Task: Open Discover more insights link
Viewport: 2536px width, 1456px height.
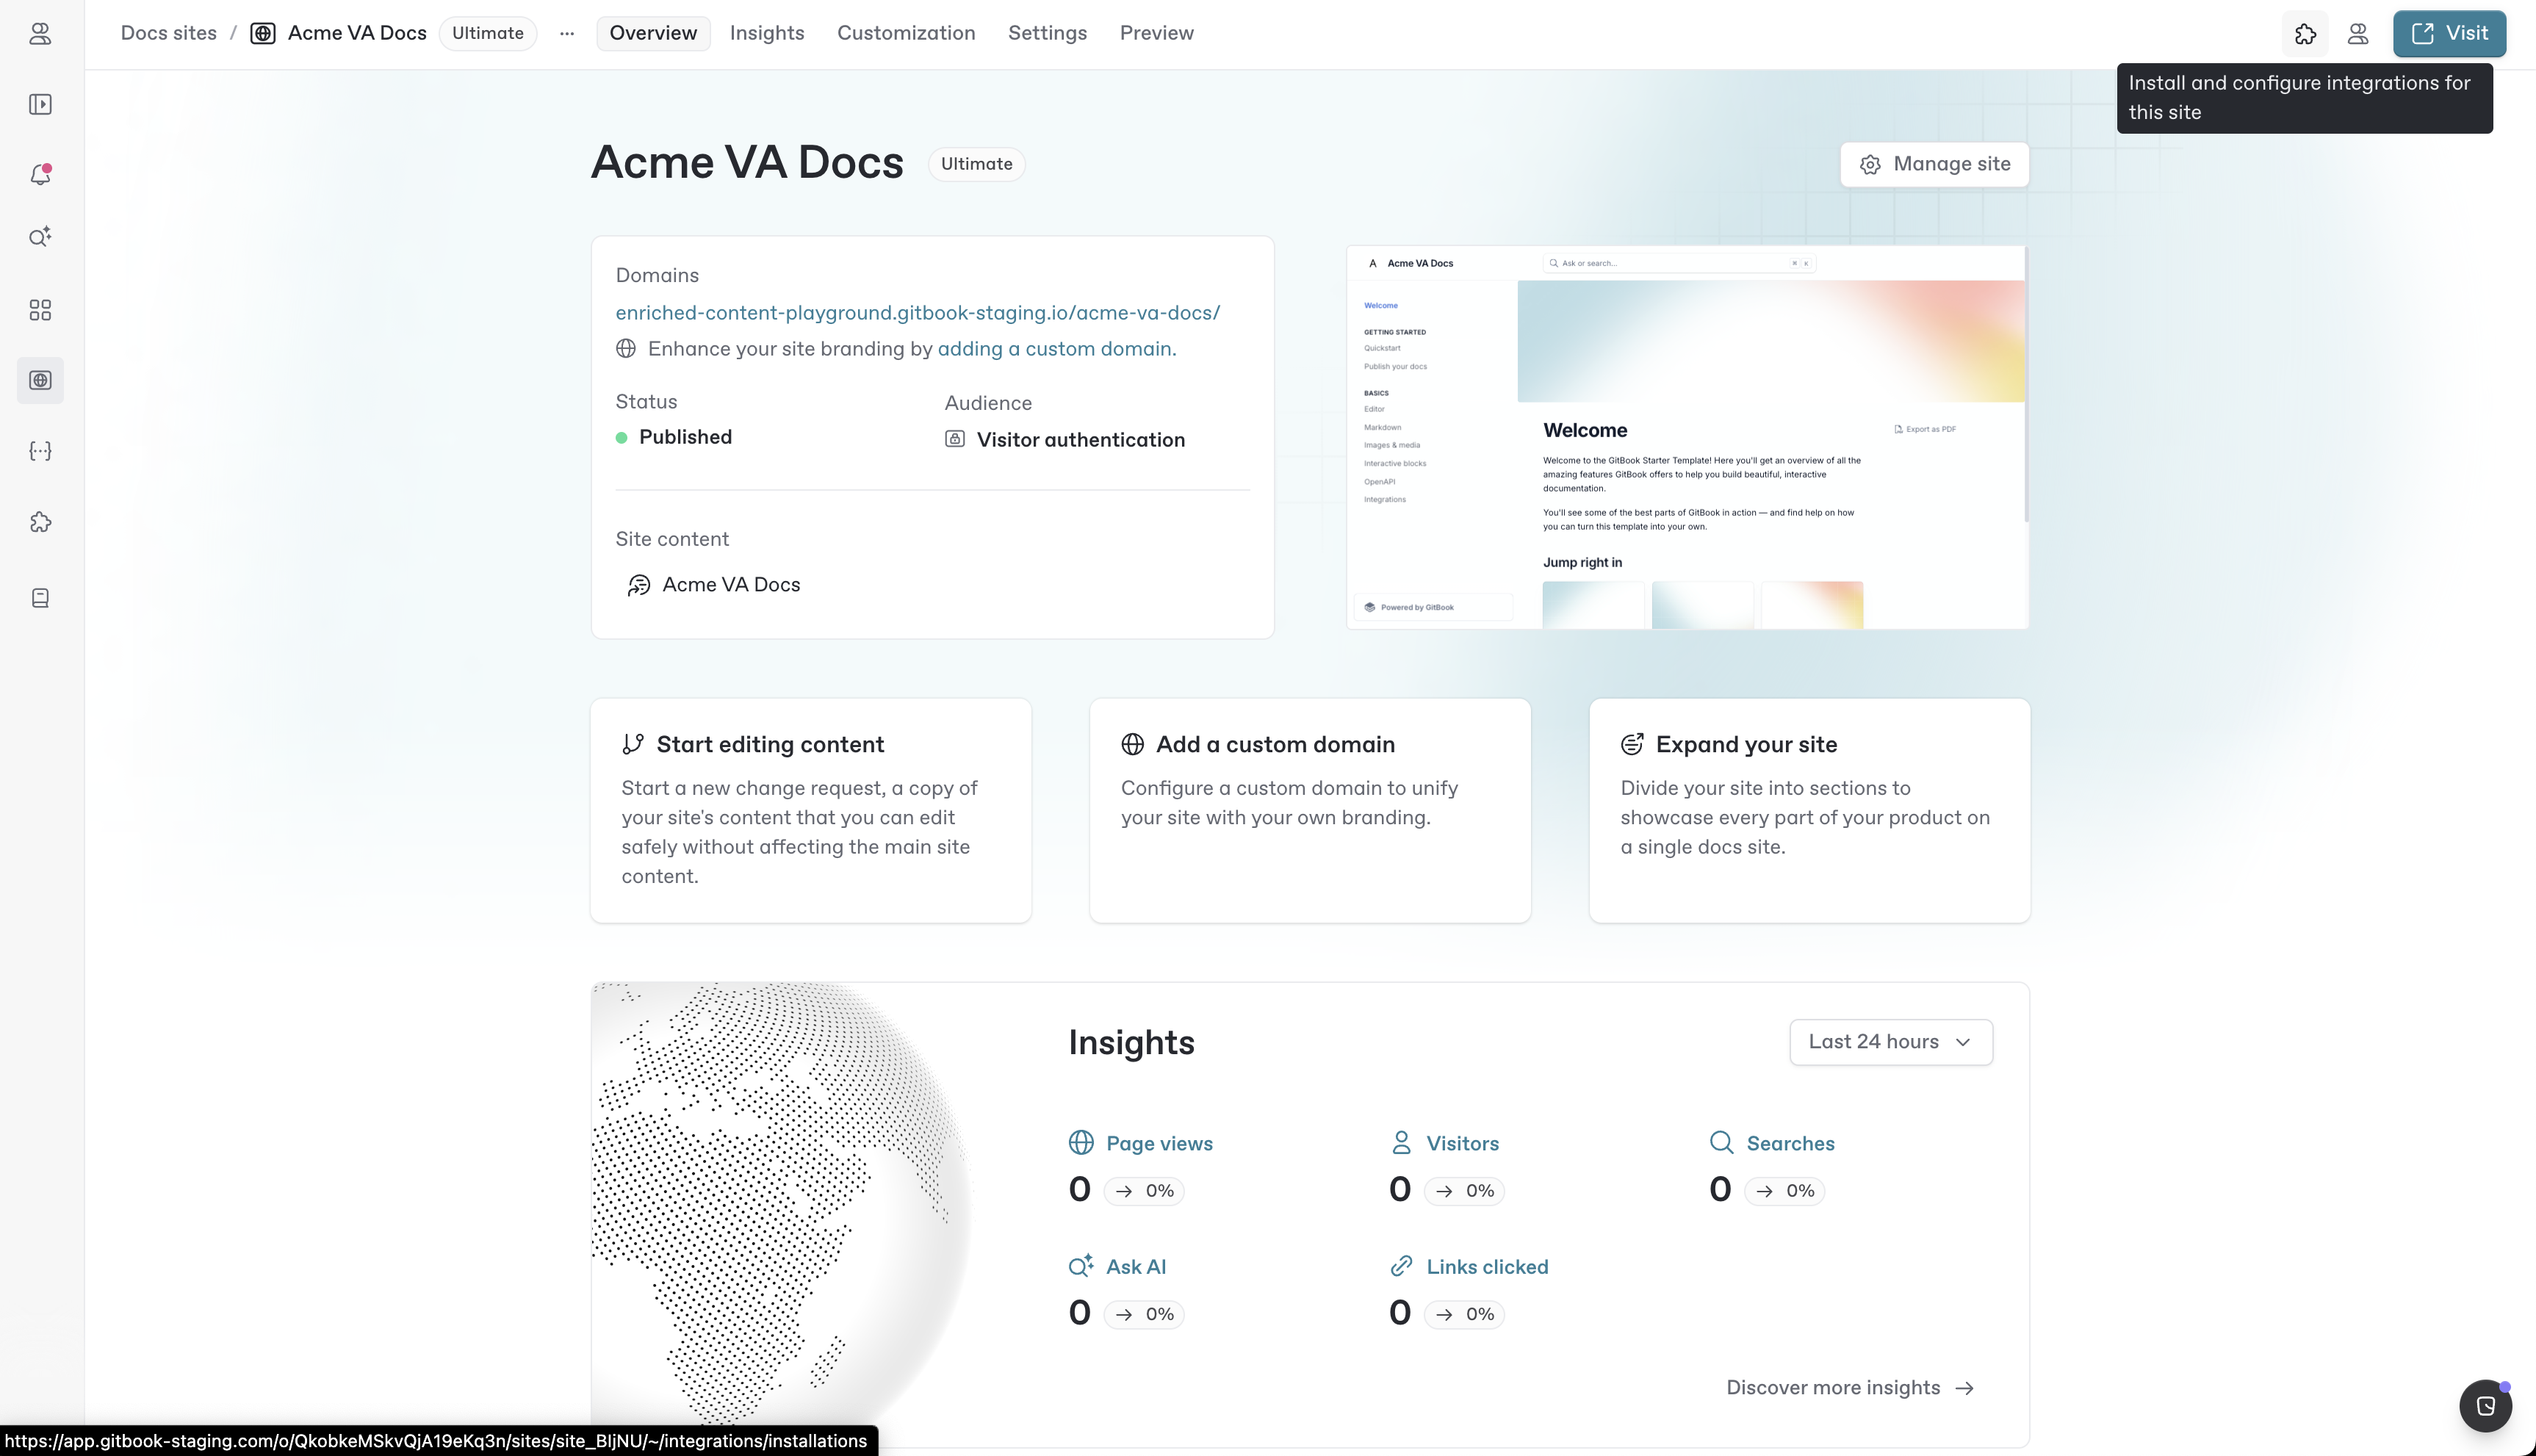Action: coord(1849,1387)
